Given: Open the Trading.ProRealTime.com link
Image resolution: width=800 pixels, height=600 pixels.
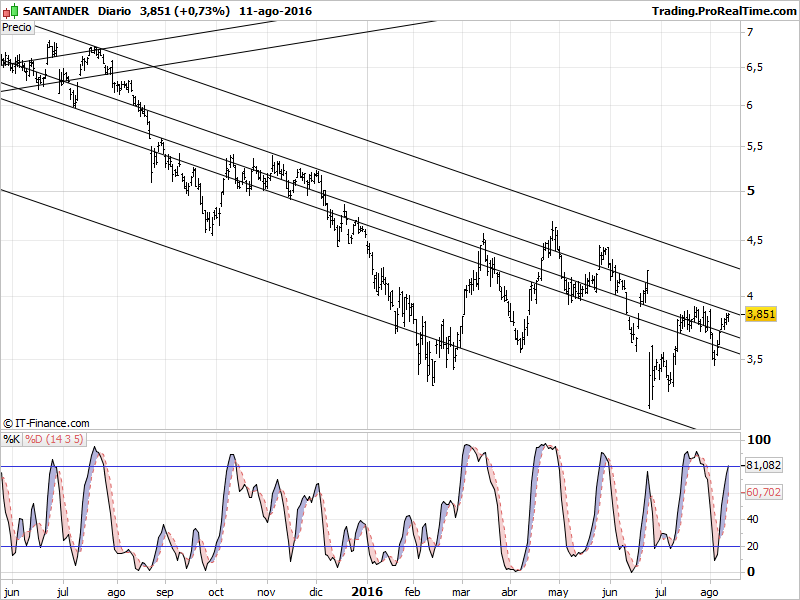Looking at the screenshot, I should coord(722,11).
